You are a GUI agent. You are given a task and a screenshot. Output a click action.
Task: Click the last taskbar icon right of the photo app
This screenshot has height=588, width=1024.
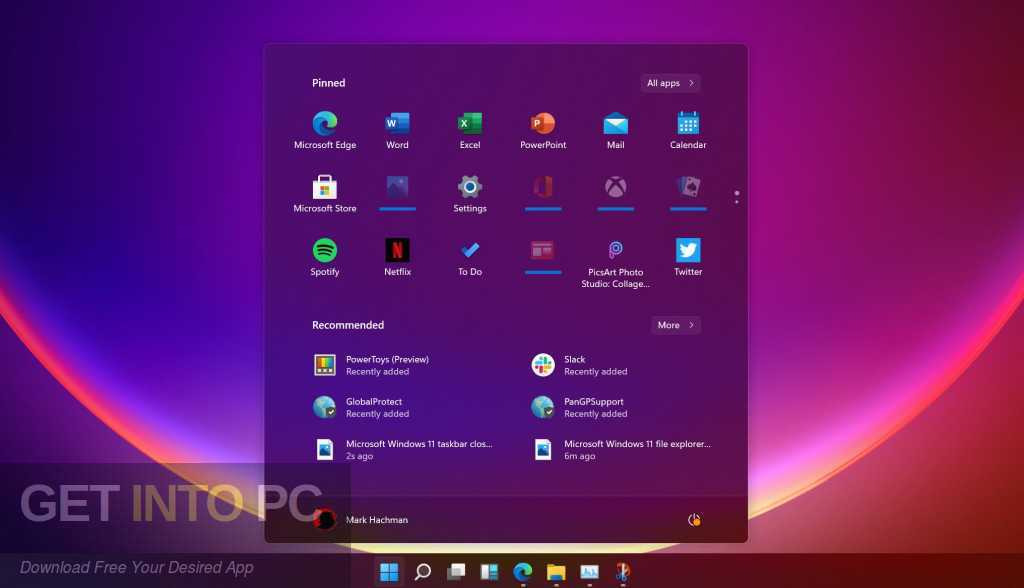pyautogui.click(x=622, y=572)
